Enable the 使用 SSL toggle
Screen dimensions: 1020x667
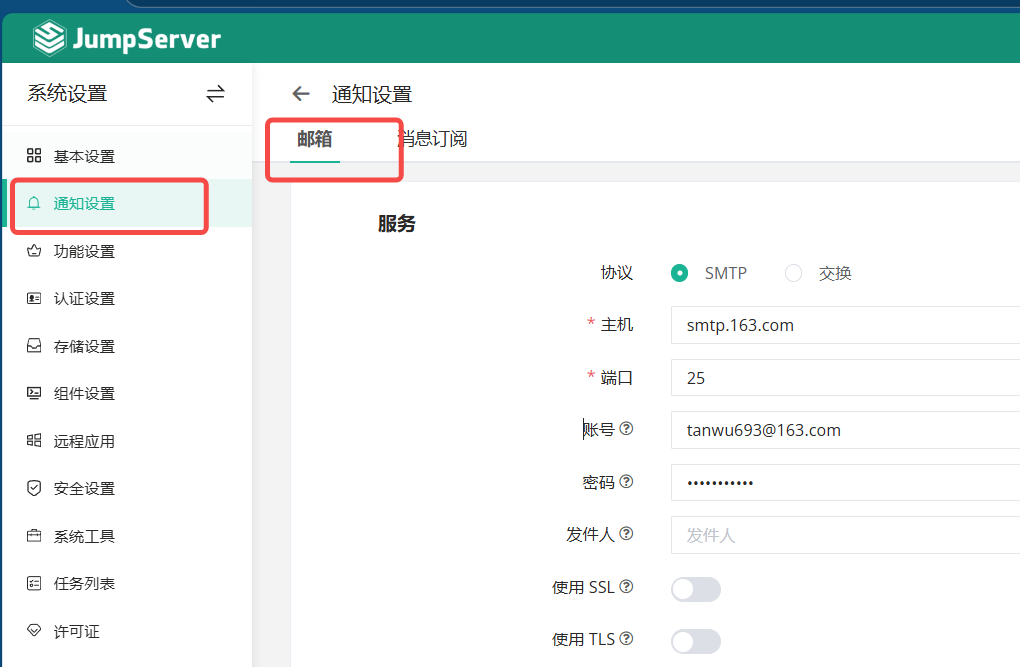(696, 589)
